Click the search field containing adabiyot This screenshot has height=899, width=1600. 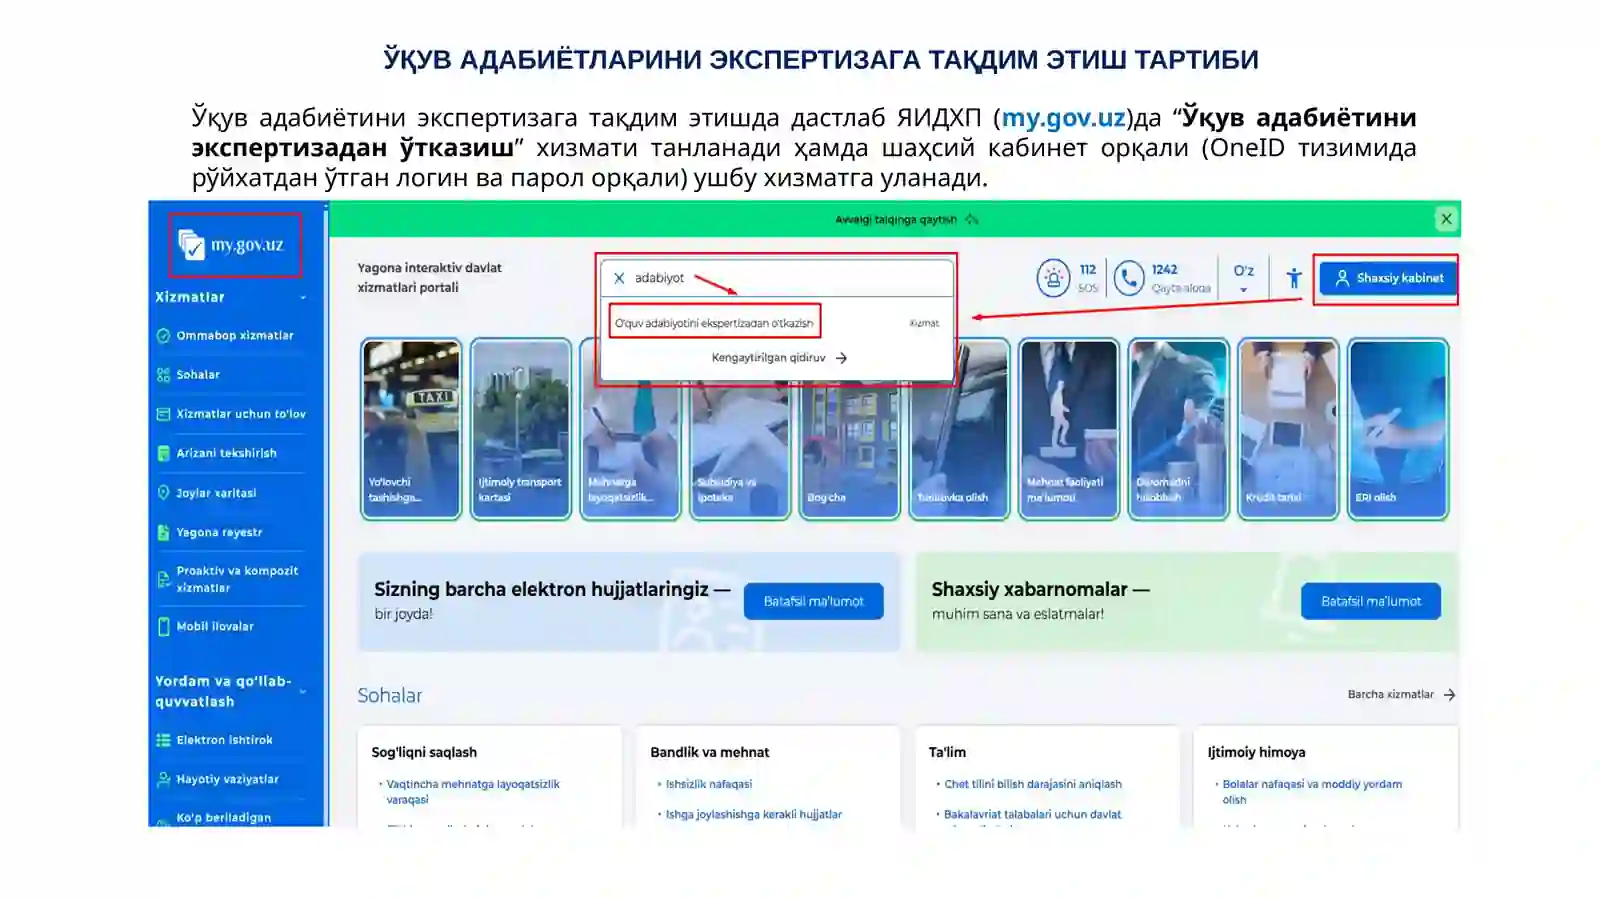tap(776, 278)
